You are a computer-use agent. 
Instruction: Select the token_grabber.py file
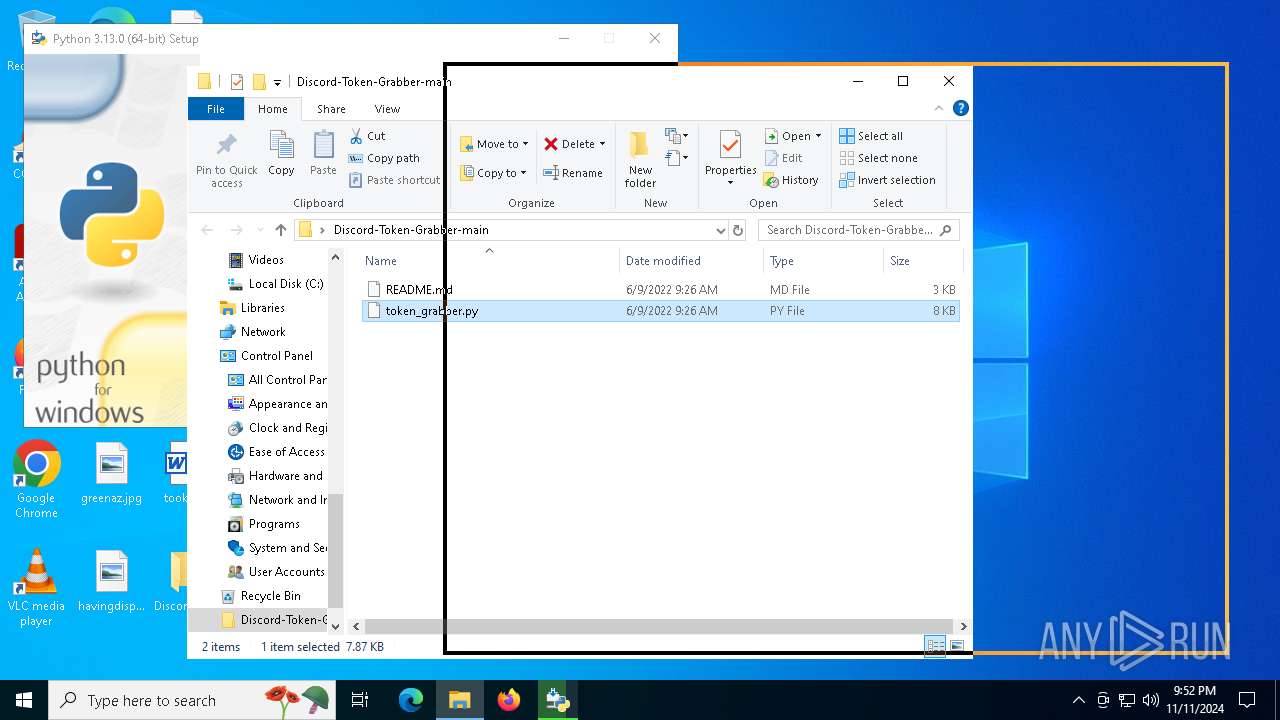coord(660,311)
